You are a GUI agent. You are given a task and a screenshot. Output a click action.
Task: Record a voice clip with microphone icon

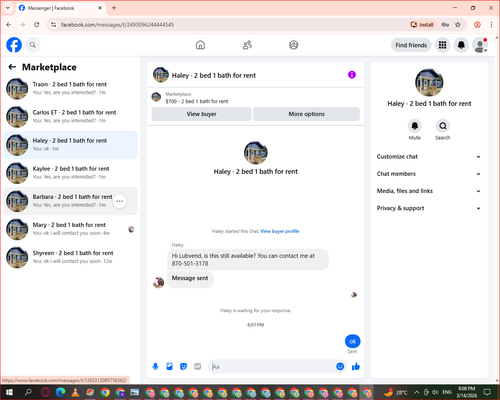pos(155,367)
